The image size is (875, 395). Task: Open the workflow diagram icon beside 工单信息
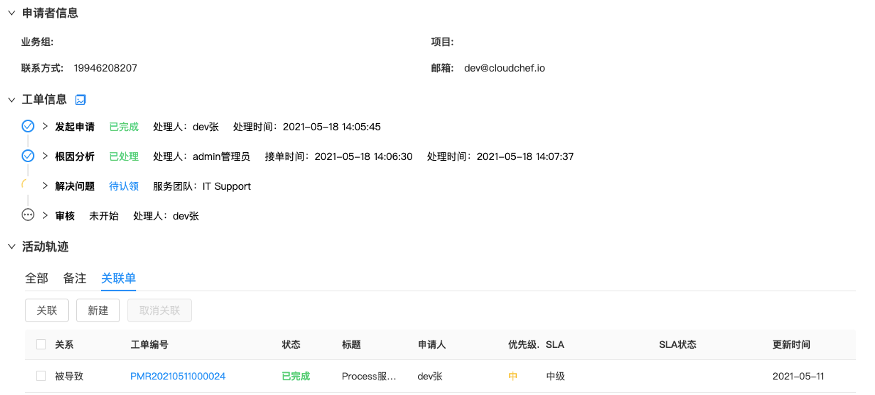coord(80,100)
